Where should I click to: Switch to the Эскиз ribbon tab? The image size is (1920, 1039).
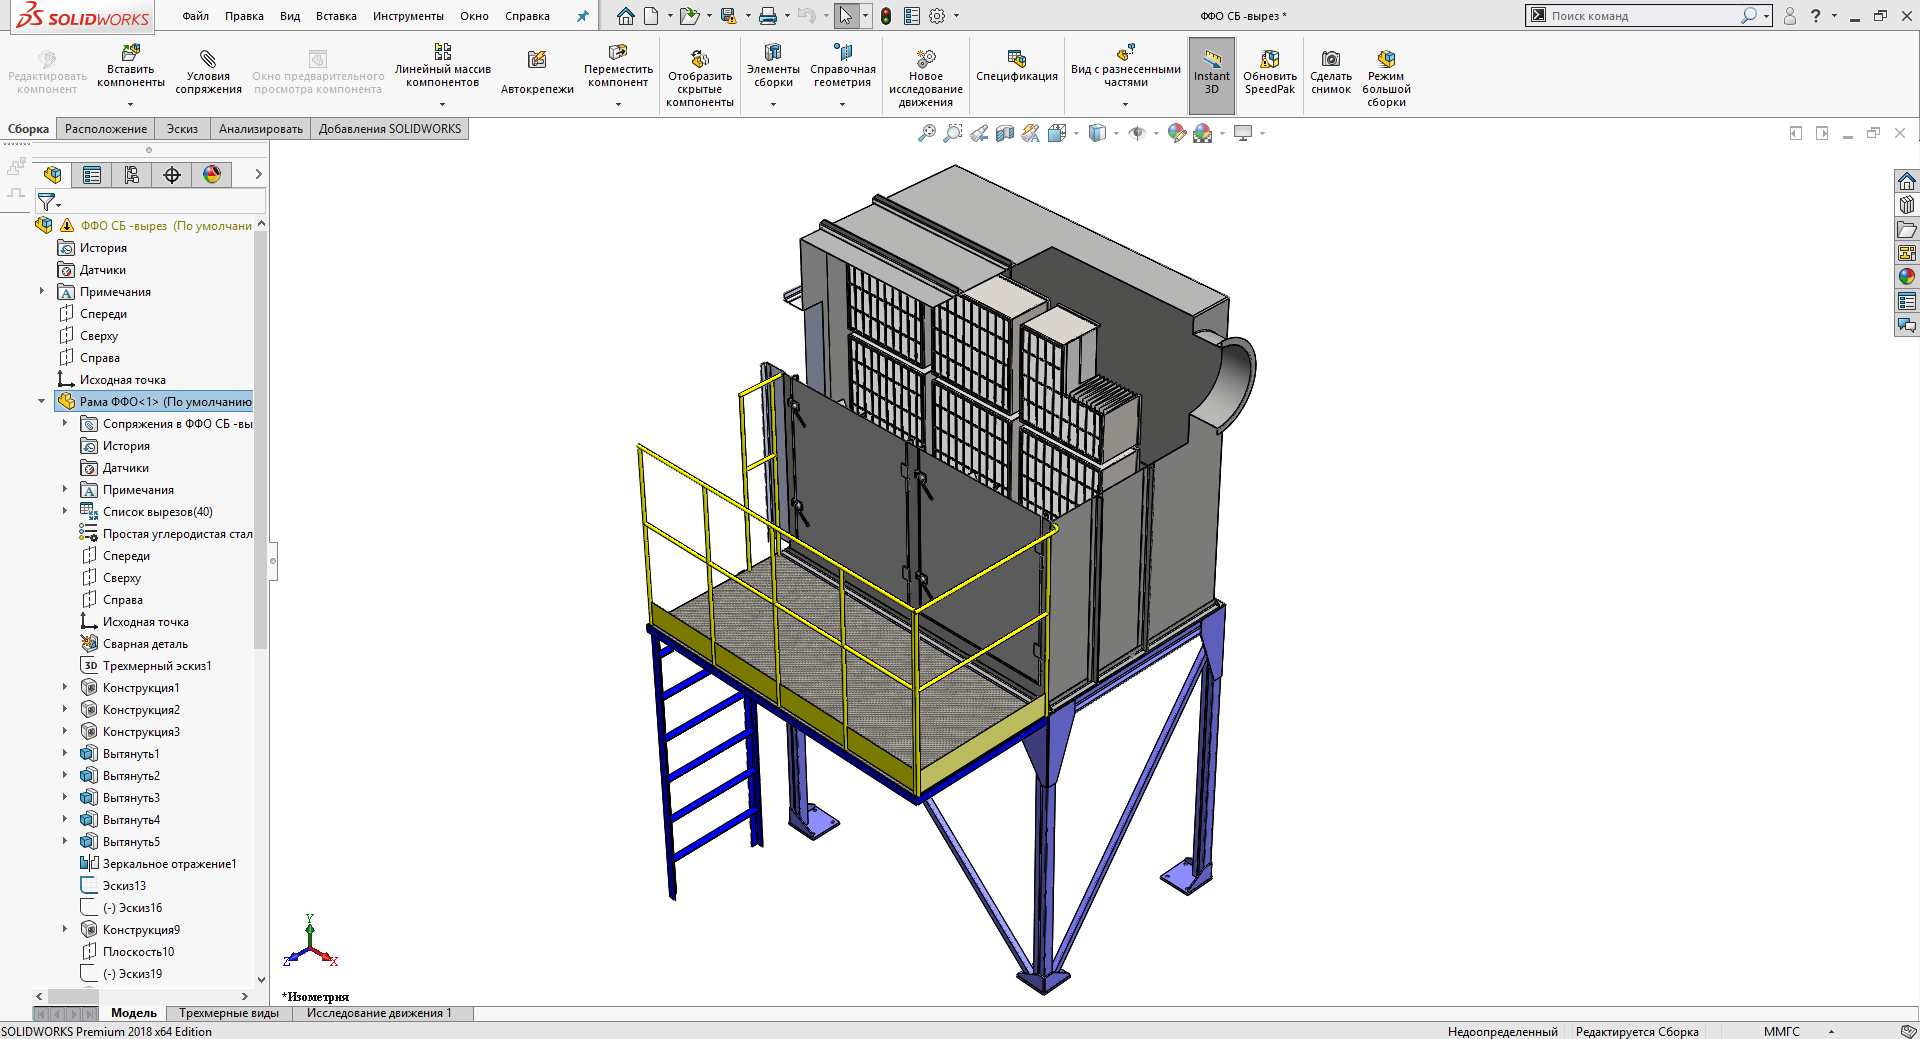(x=182, y=129)
